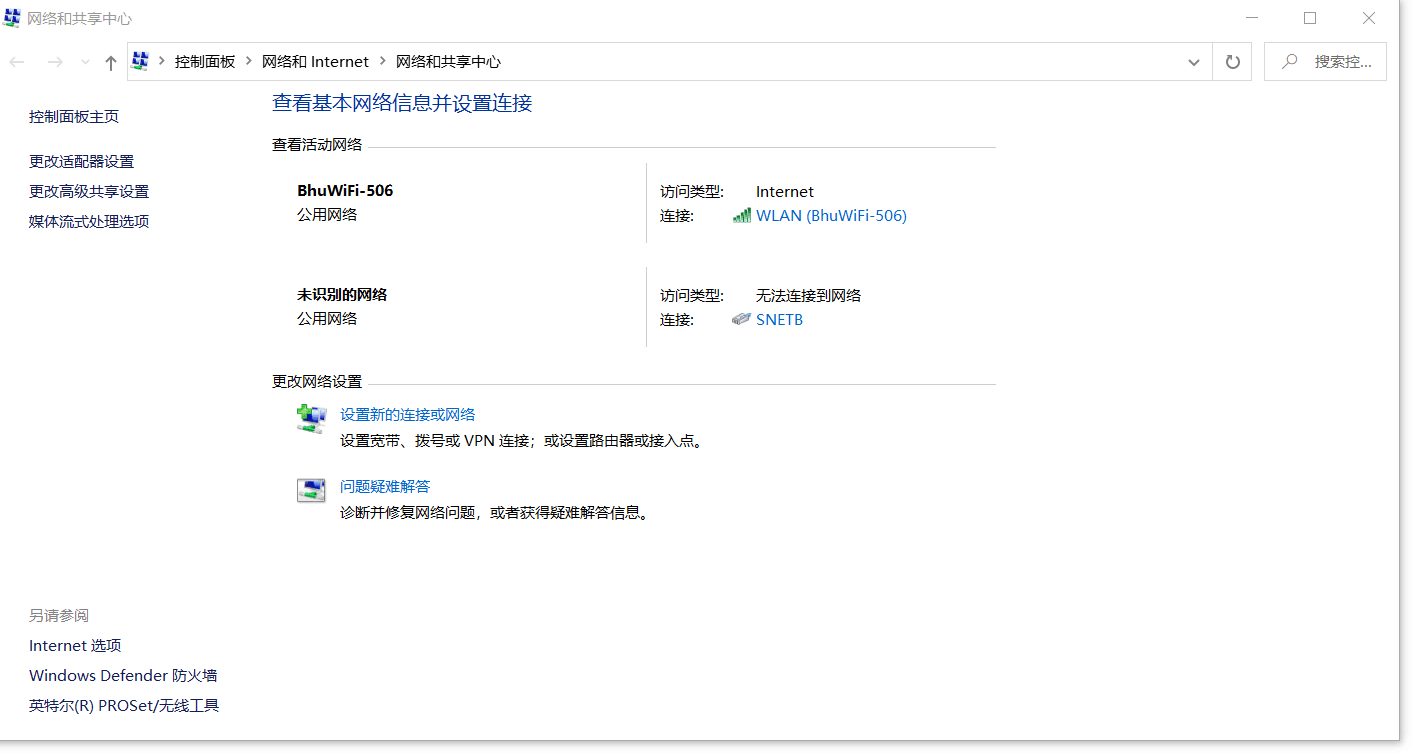Open 控制面板主页 in the sidebar
Screen dimensions: 1412x756
point(74,116)
